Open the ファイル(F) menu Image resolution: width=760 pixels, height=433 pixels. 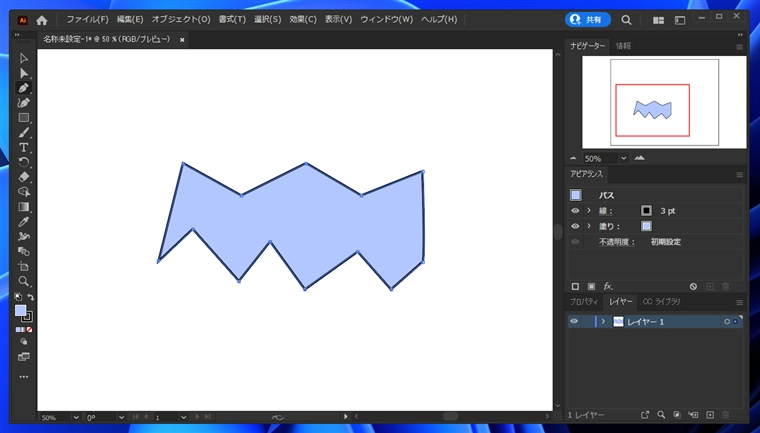pyautogui.click(x=87, y=20)
